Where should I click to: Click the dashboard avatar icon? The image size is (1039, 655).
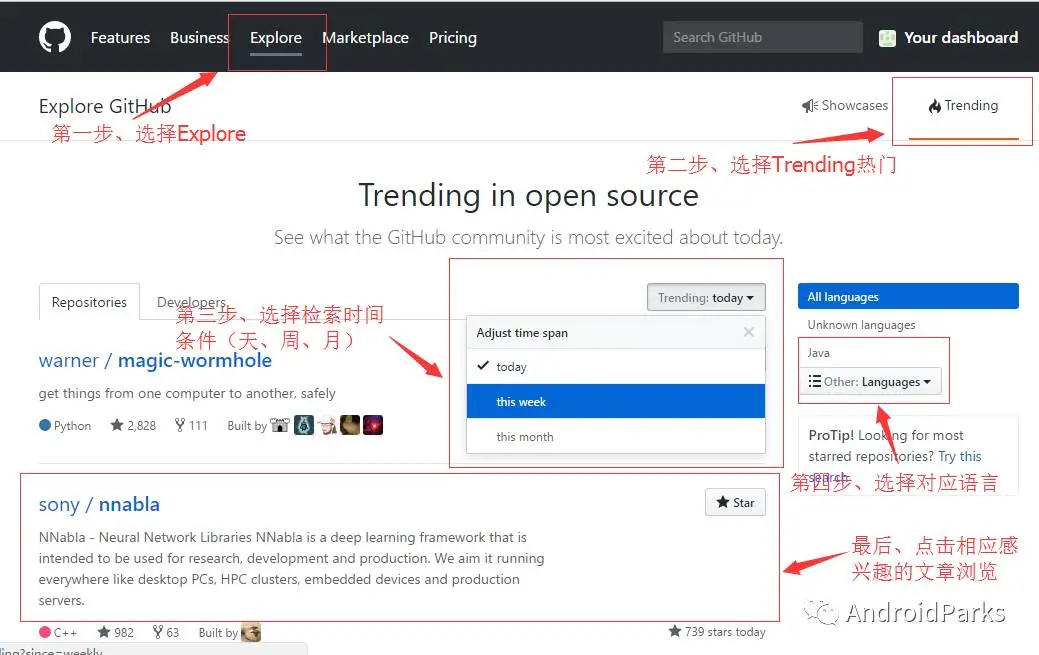(887, 38)
